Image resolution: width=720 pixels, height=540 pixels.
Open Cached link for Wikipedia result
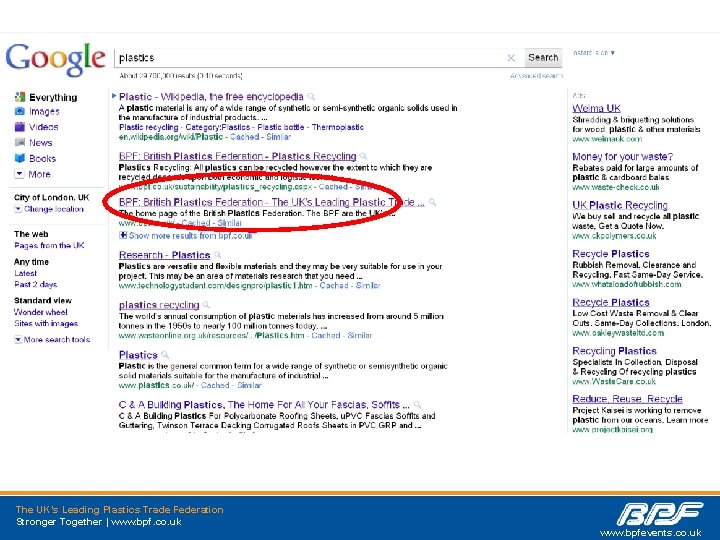pos(244,137)
